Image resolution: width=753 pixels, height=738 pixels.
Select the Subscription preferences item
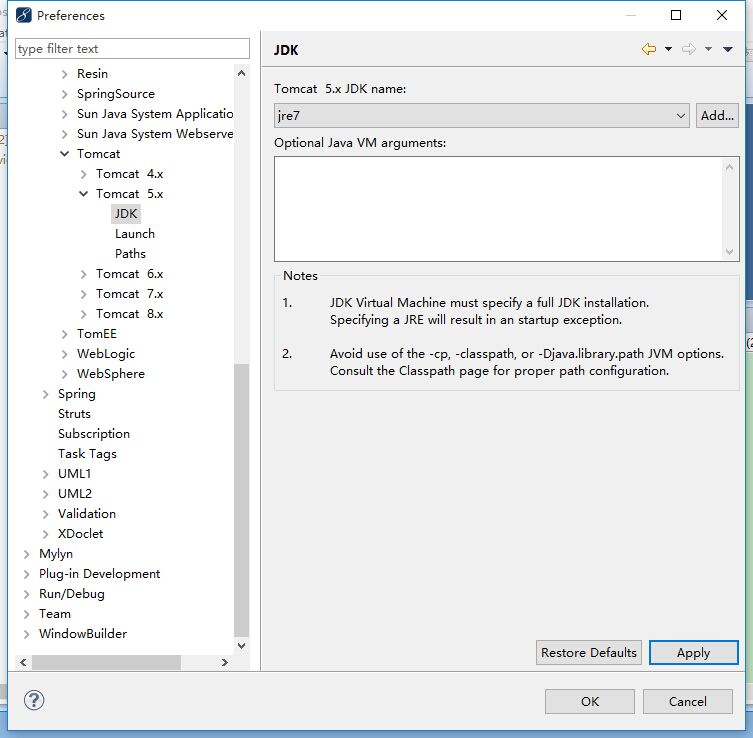[94, 434]
